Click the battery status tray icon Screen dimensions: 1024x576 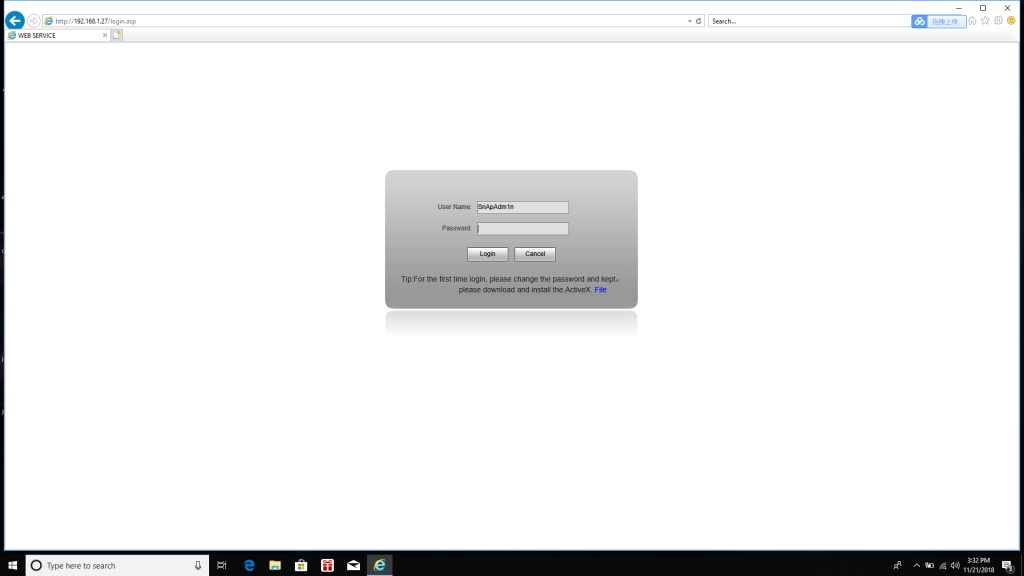click(929, 566)
